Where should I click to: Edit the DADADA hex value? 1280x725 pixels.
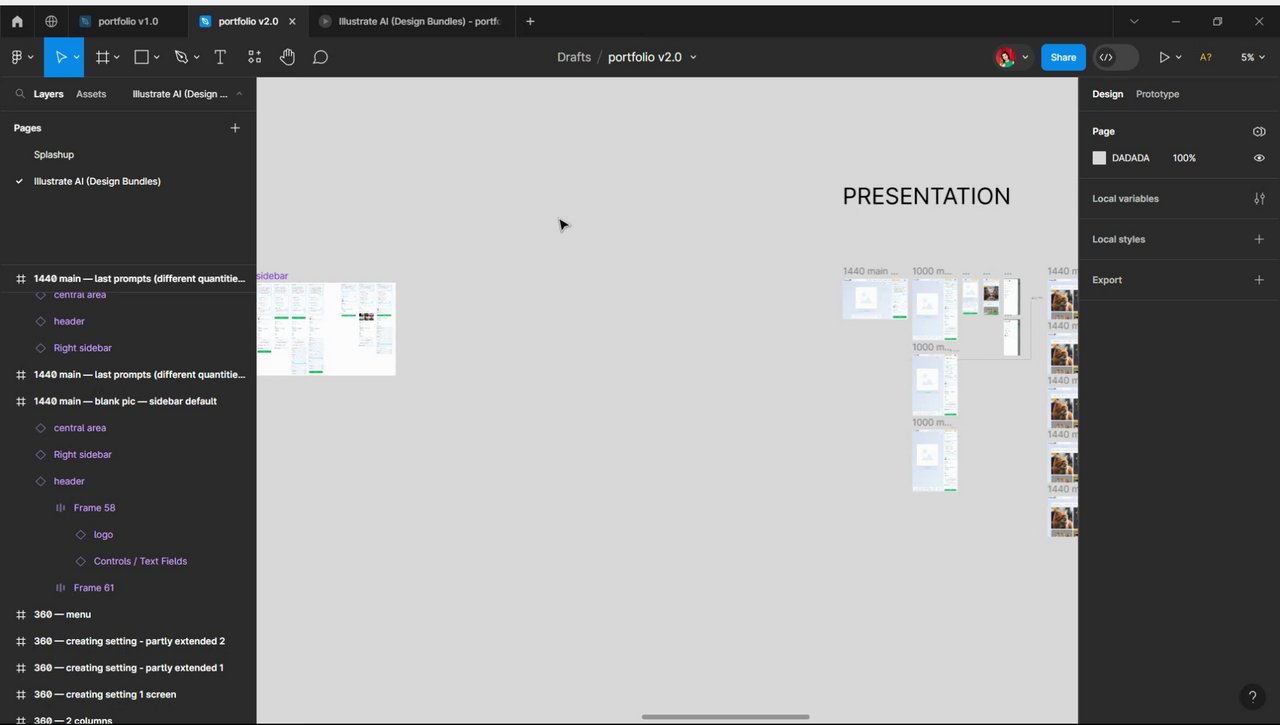(1131, 158)
